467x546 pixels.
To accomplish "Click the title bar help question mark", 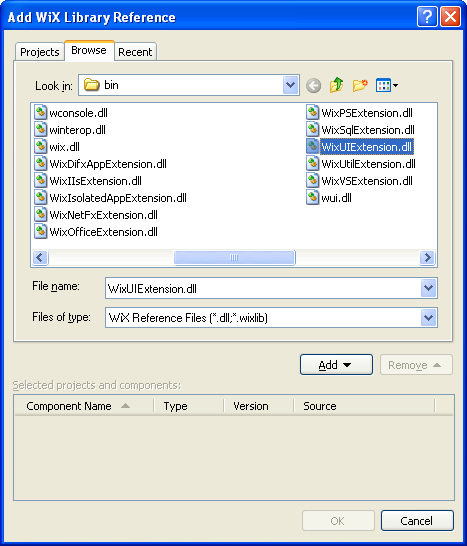I will (x=427, y=16).
